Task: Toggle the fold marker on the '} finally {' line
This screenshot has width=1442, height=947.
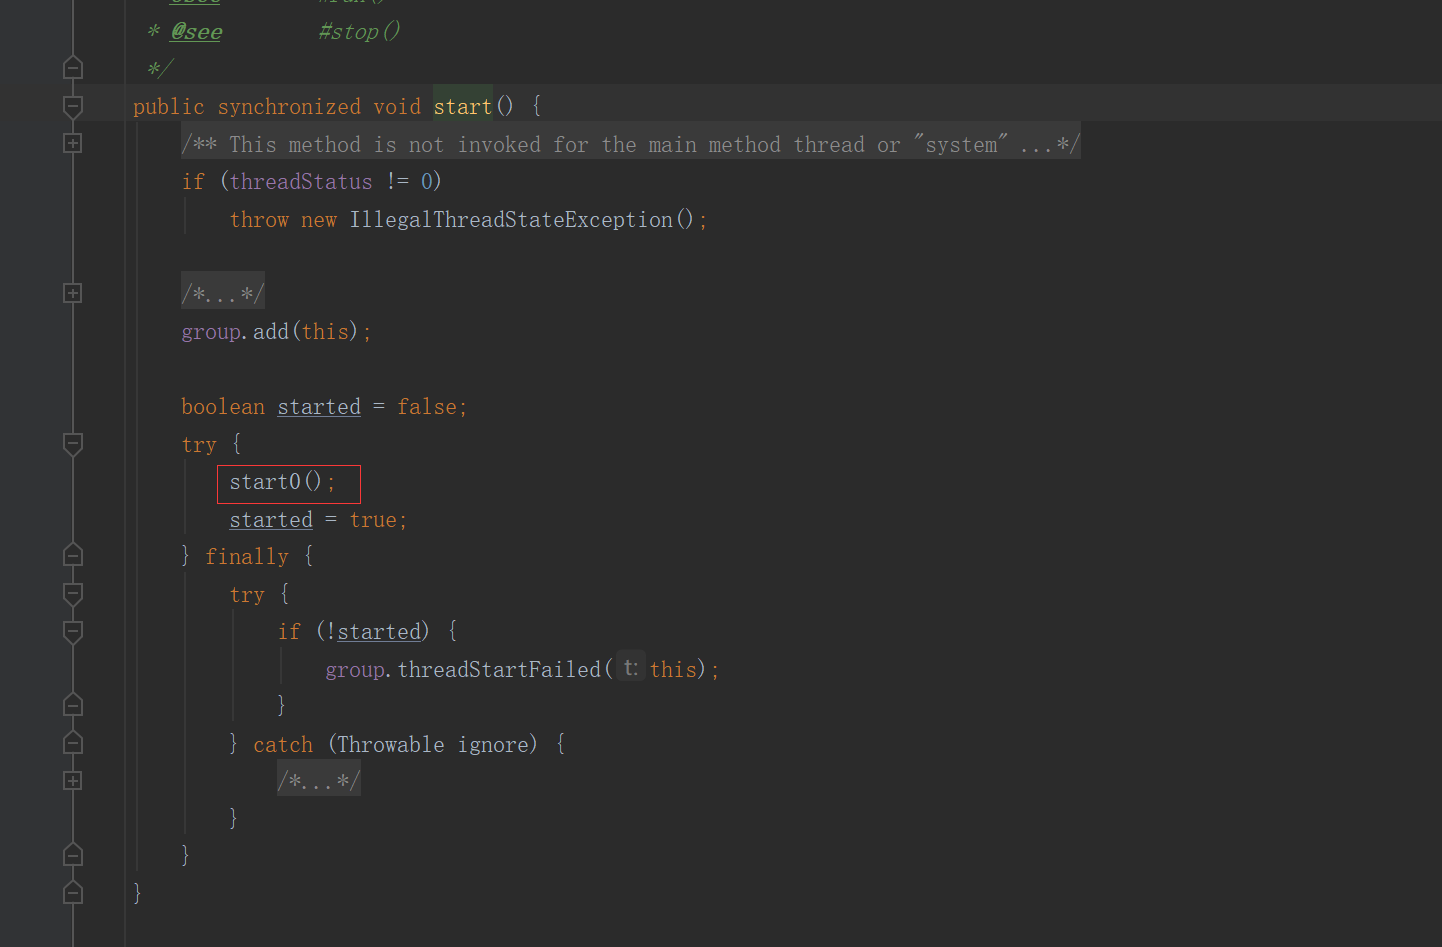Action: 73,555
